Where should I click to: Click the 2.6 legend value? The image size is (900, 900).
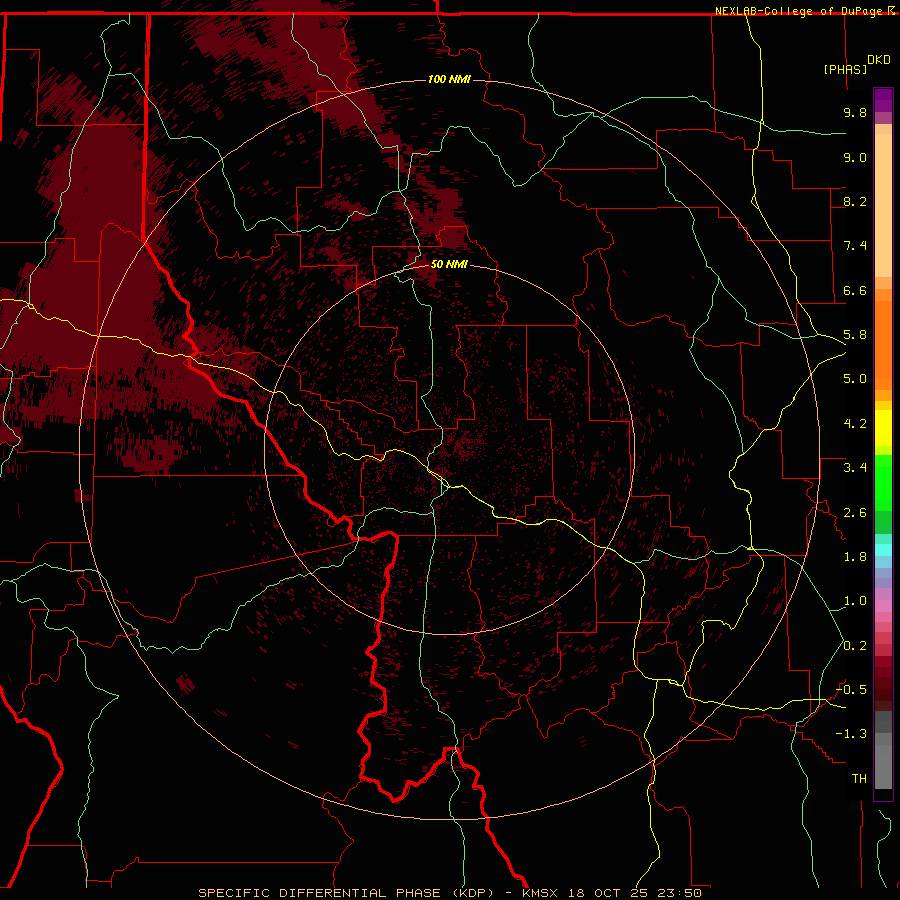pyautogui.click(x=855, y=513)
